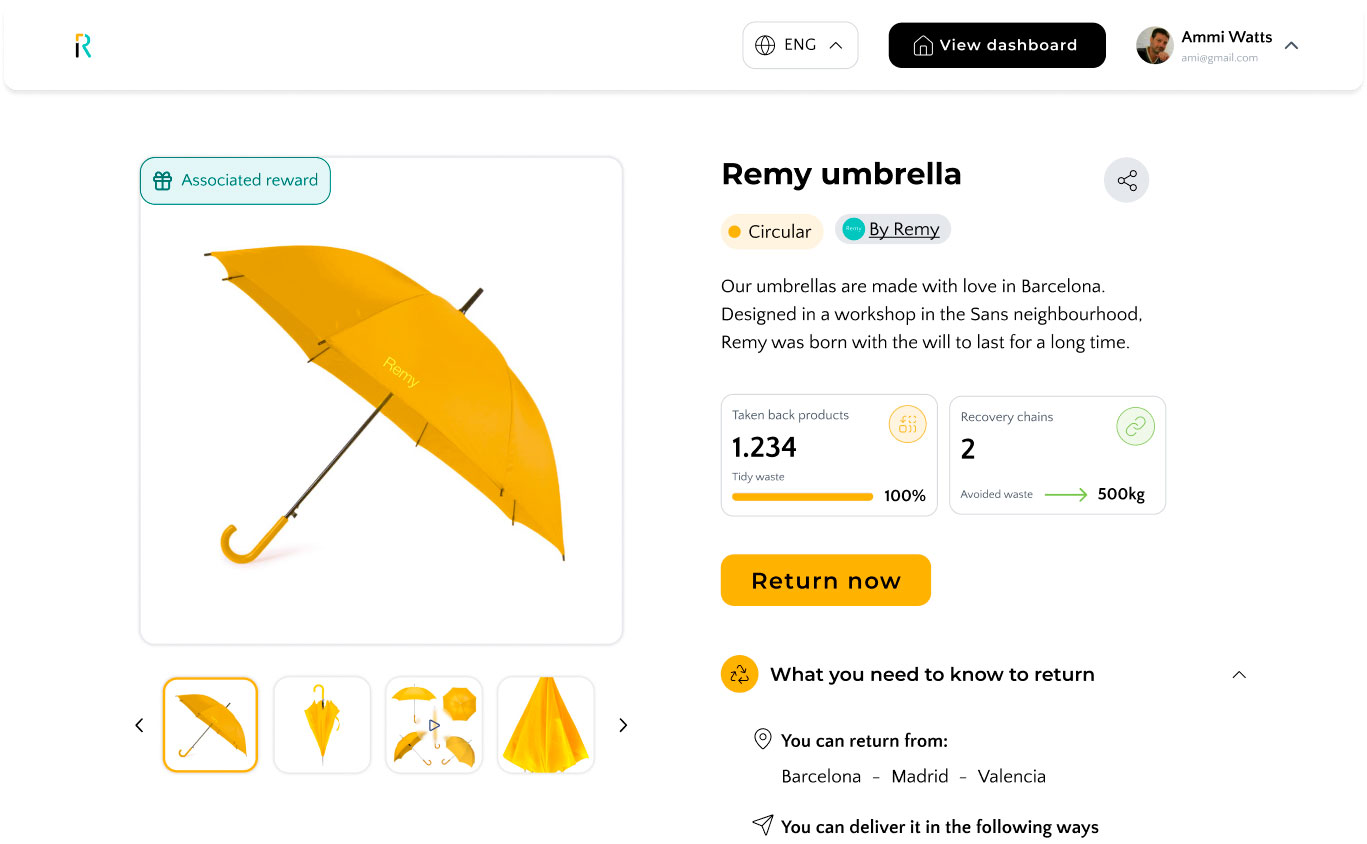Play the multi-umbrella video thumbnail
Viewport: 1367px width, 844px height.
434,725
